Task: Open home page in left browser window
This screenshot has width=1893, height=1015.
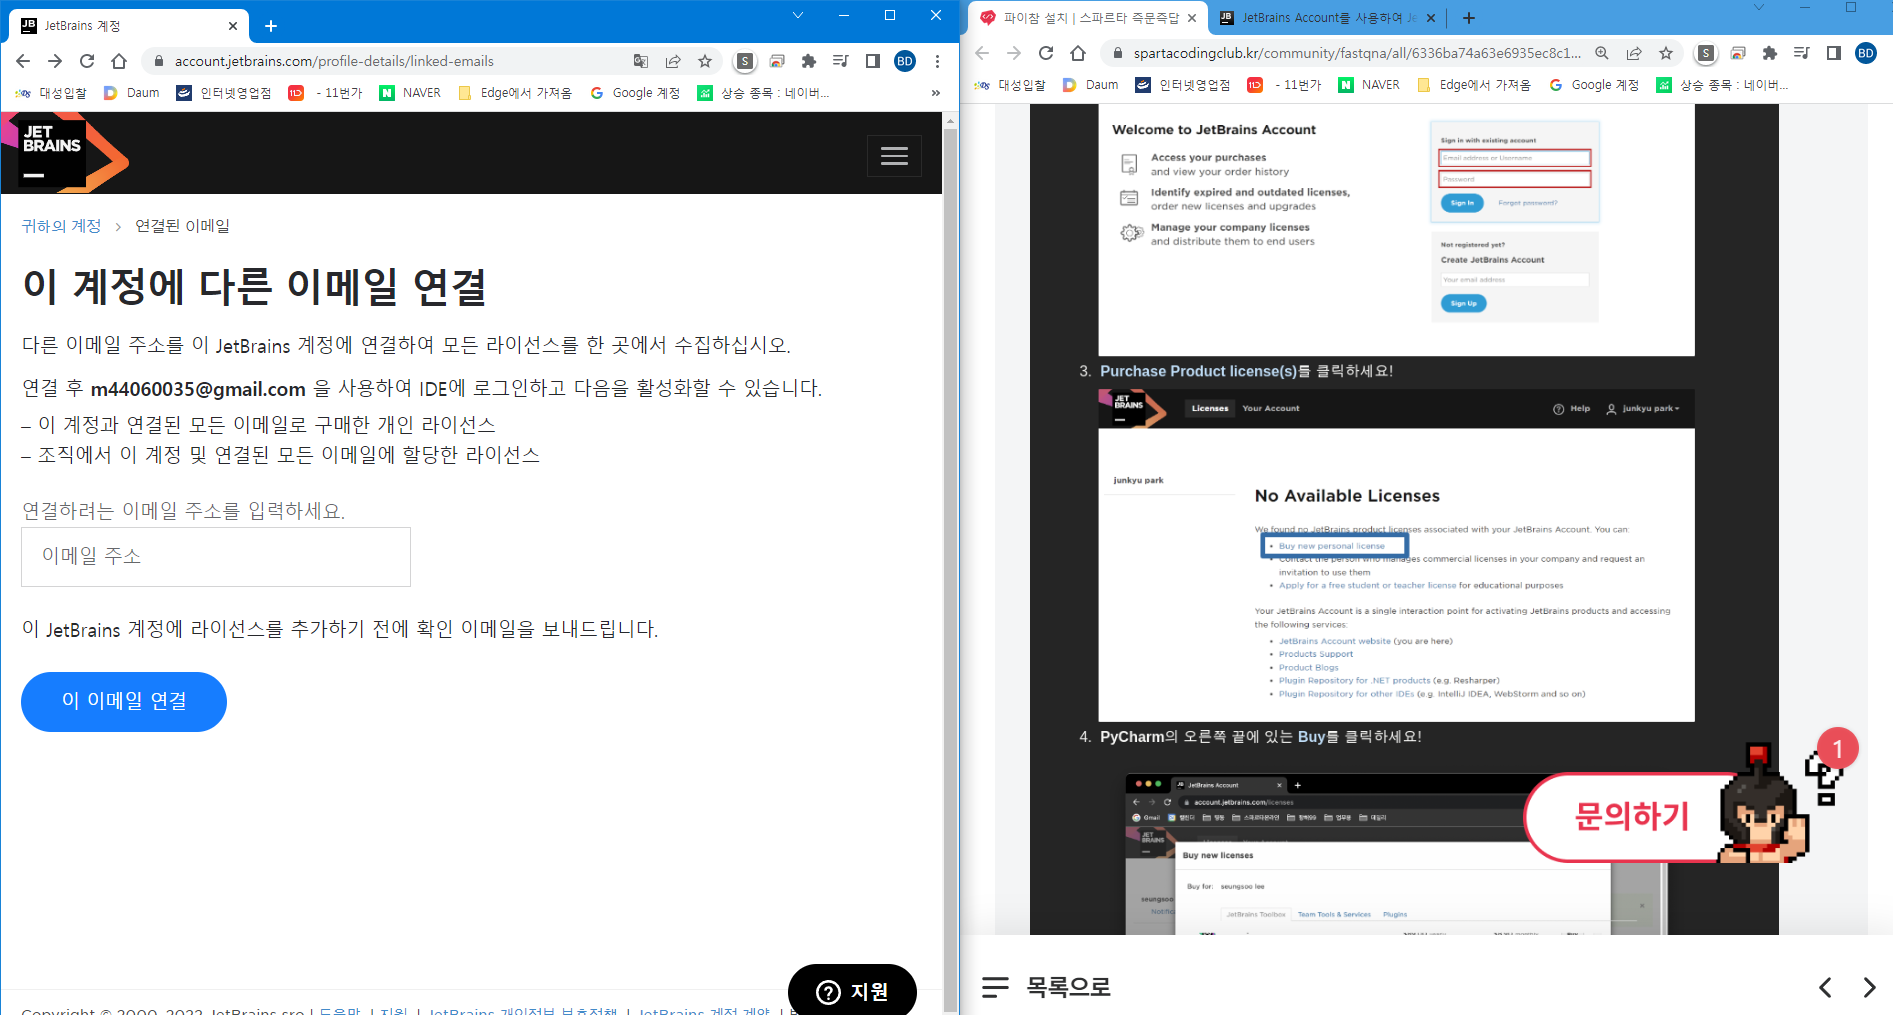Action: click(x=119, y=61)
